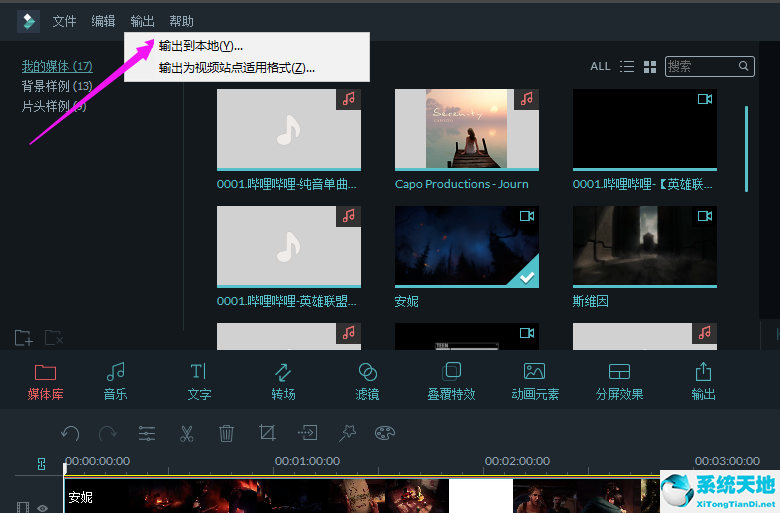
Task: Open the 编辑 menu
Action: [103, 21]
